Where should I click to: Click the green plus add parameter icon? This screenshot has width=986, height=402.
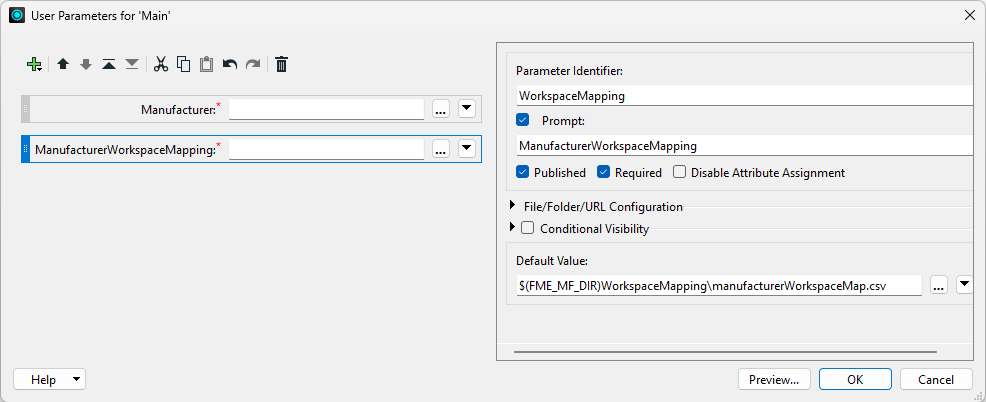coord(34,64)
